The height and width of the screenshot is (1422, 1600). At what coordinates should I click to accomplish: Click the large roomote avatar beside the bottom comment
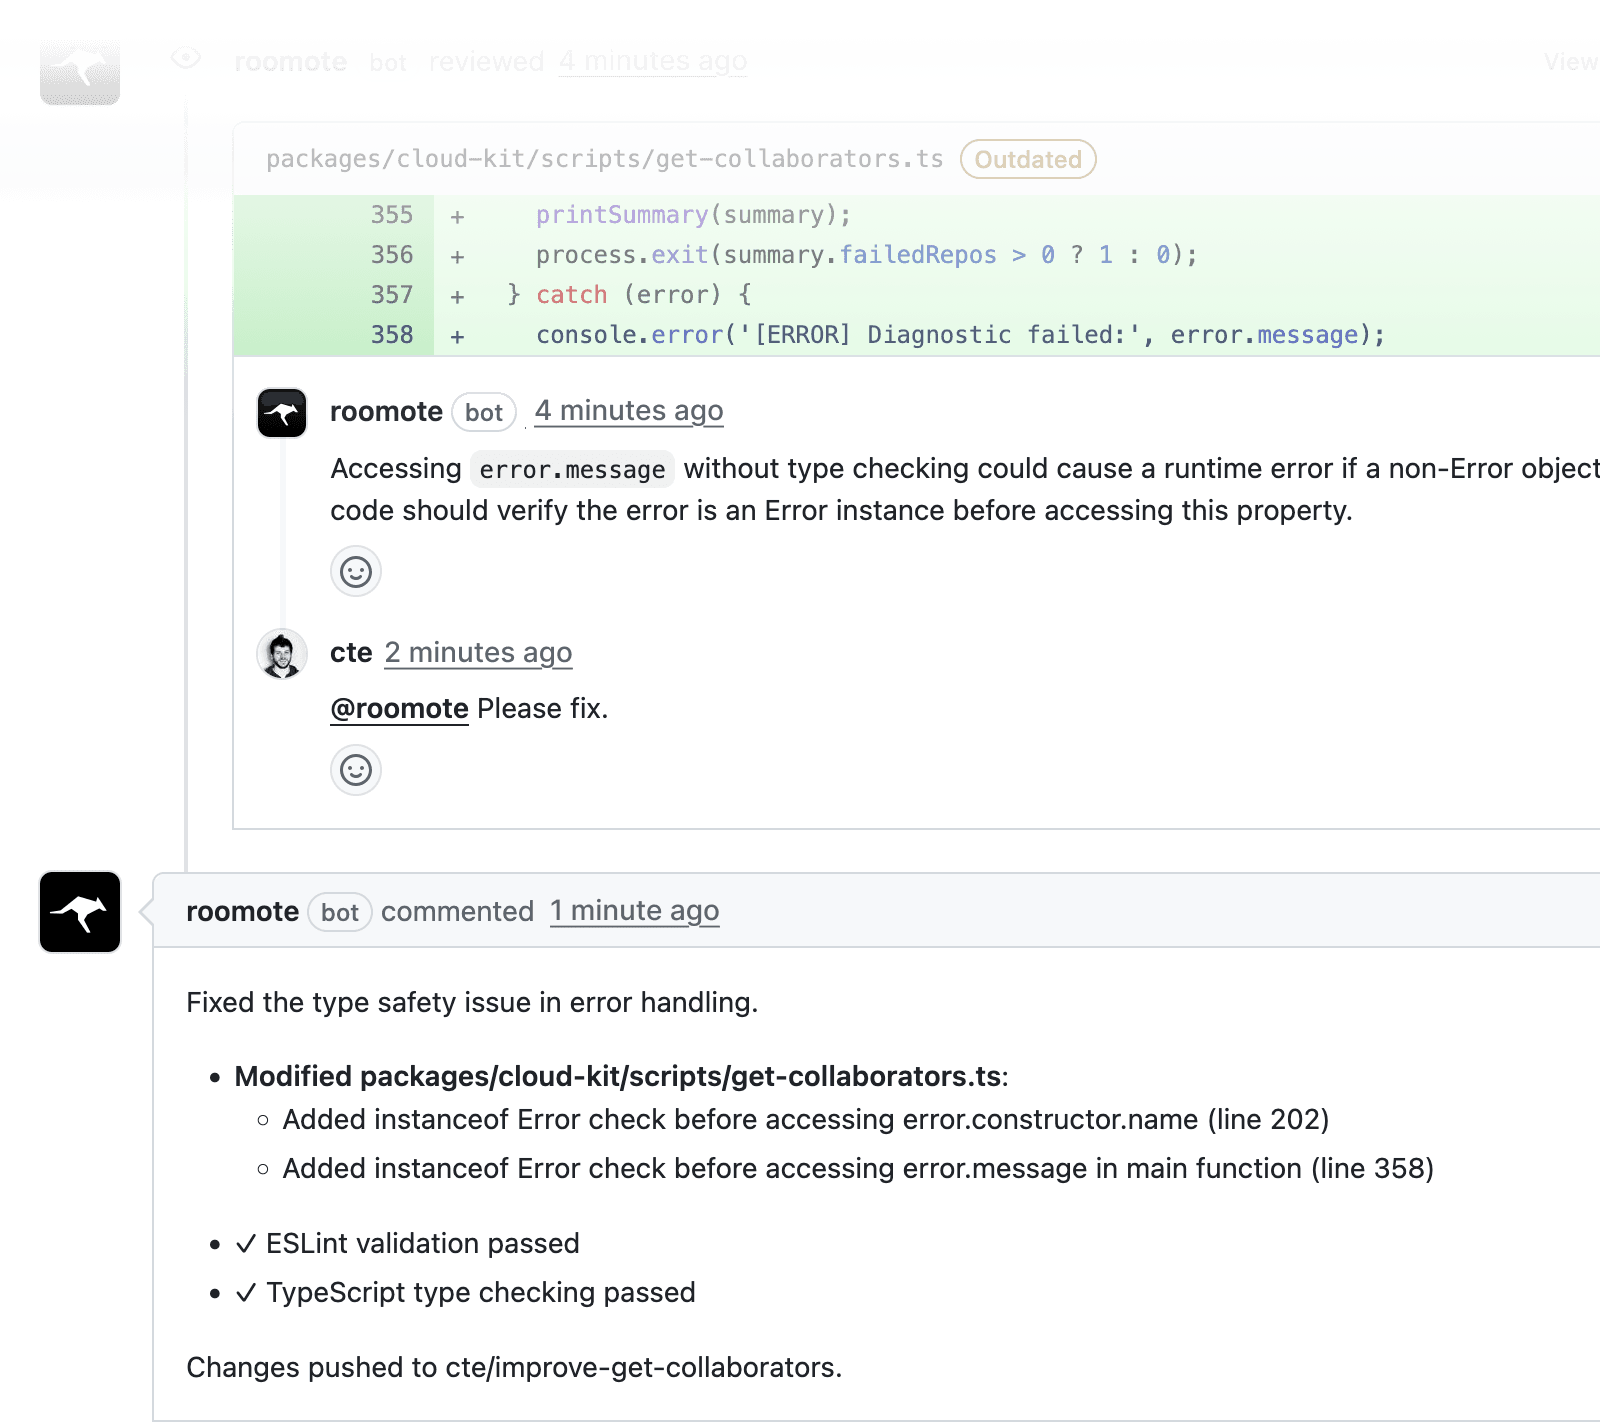click(x=80, y=912)
